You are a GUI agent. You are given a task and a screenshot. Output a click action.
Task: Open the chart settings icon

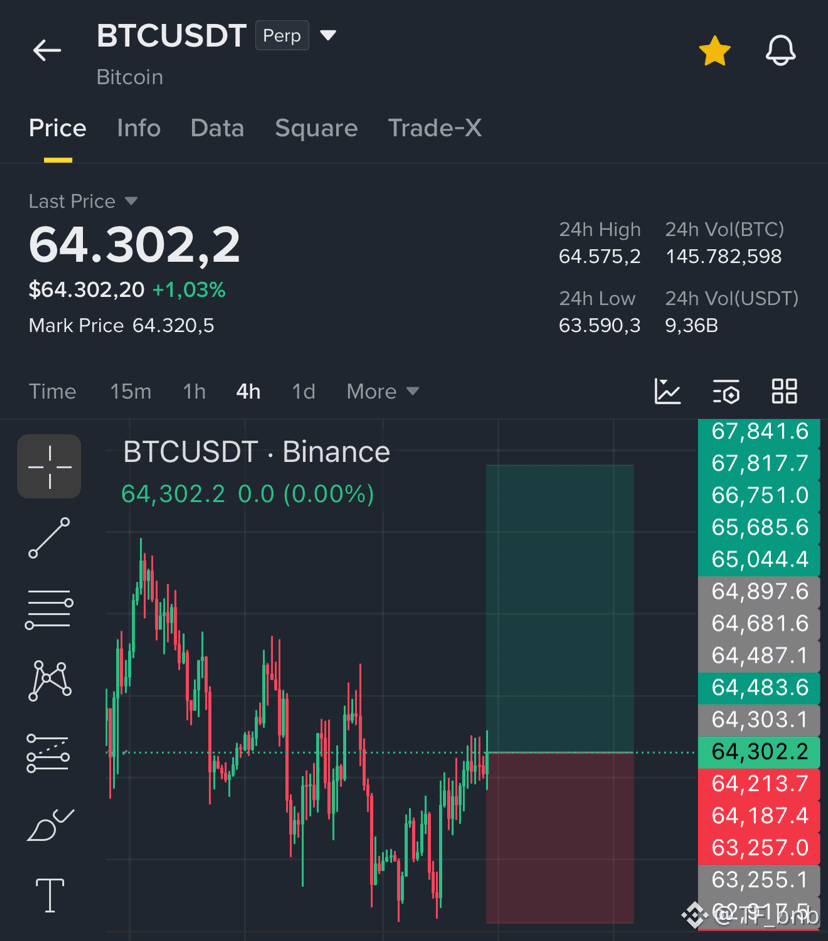coord(726,391)
